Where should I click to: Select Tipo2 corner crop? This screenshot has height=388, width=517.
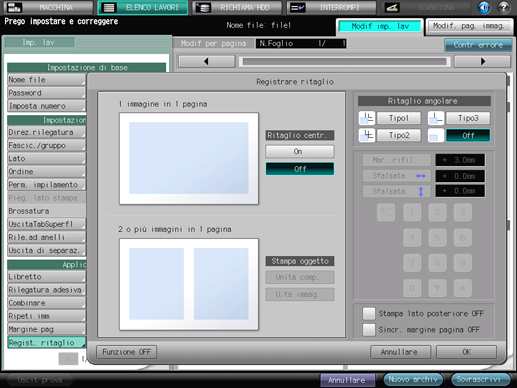tap(399, 135)
